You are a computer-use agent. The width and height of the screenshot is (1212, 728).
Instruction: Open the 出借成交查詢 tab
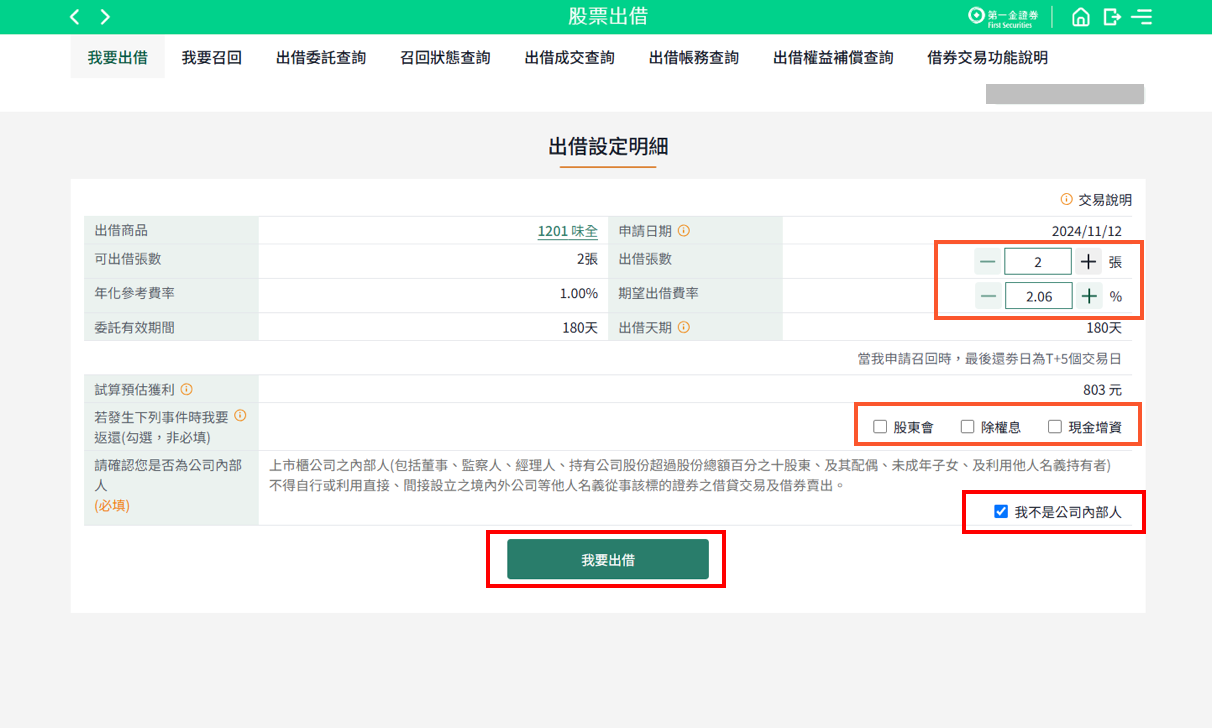click(569, 58)
